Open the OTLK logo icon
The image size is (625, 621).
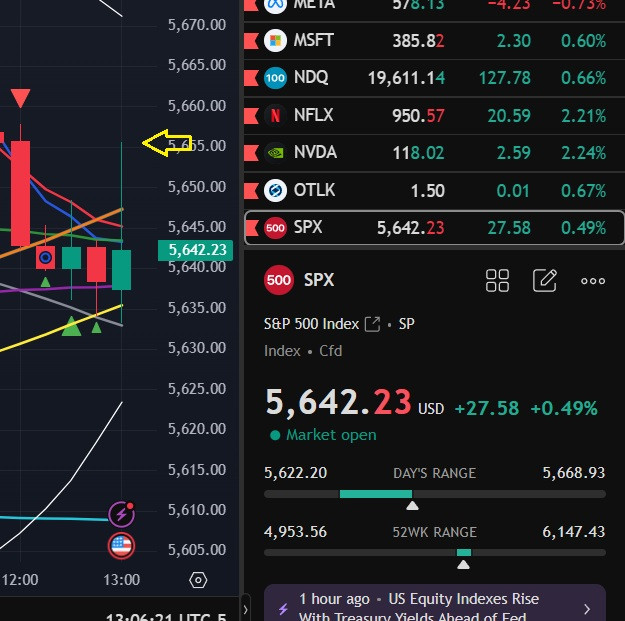(275, 191)
